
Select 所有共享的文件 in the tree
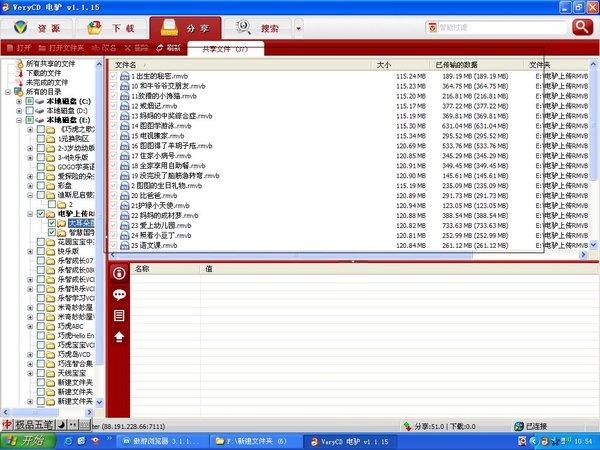tap(50, 64)
